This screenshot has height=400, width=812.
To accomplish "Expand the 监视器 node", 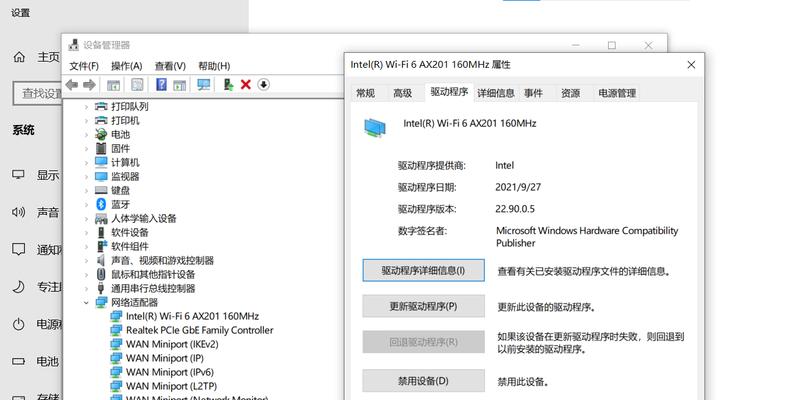I will click(86, 177).
